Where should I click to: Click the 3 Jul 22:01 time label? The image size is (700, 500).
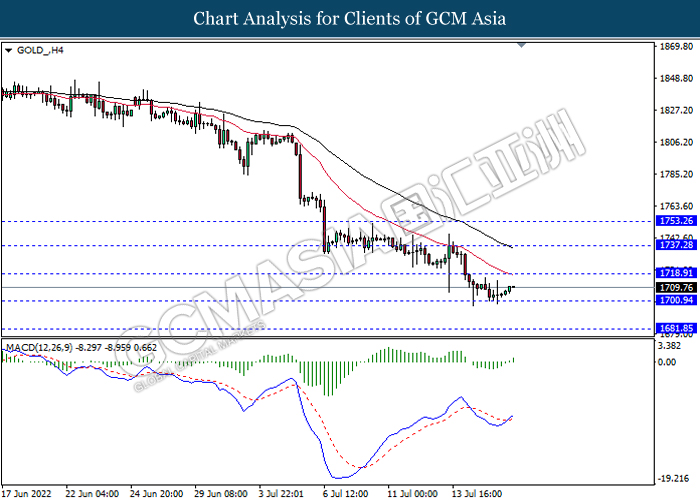281,494
